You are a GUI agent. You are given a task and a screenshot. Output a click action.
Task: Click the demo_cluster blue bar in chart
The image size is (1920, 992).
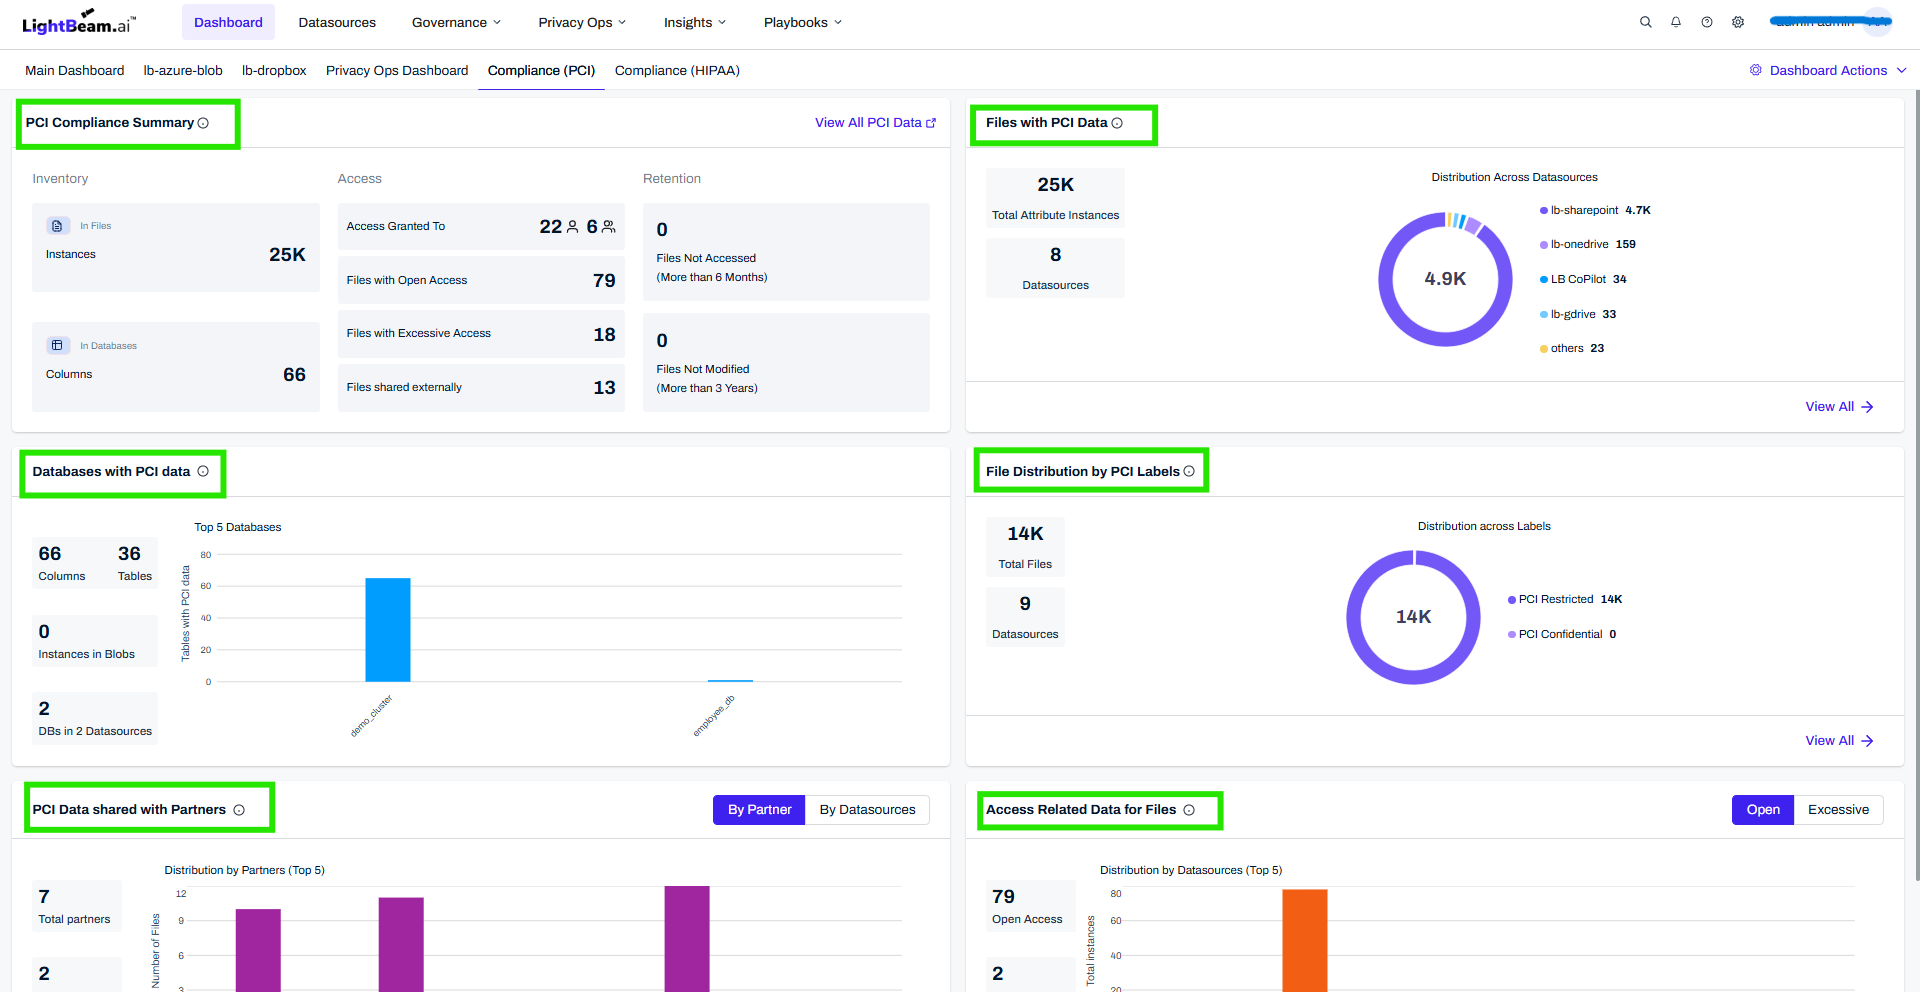coord(388,630)
